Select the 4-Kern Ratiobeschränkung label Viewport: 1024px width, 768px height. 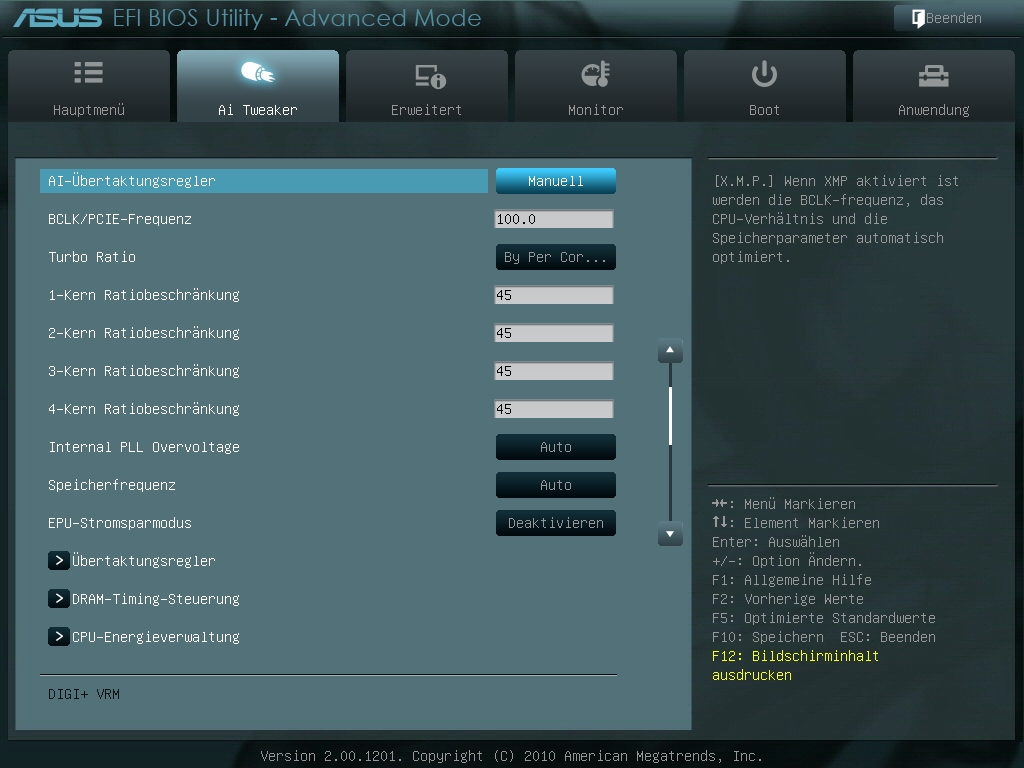(144, 409)
